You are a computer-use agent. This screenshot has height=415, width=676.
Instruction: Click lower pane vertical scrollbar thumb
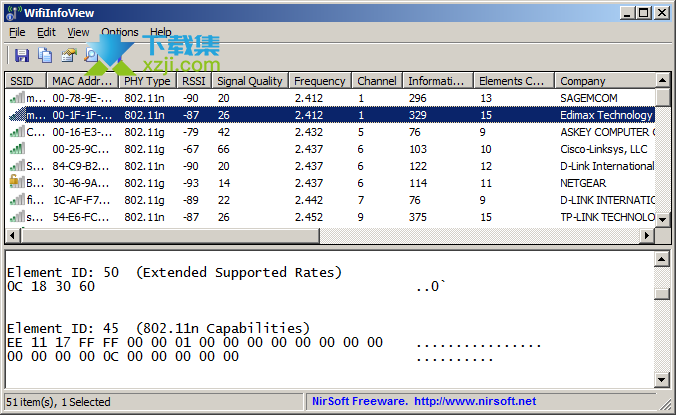coord(662,294)
